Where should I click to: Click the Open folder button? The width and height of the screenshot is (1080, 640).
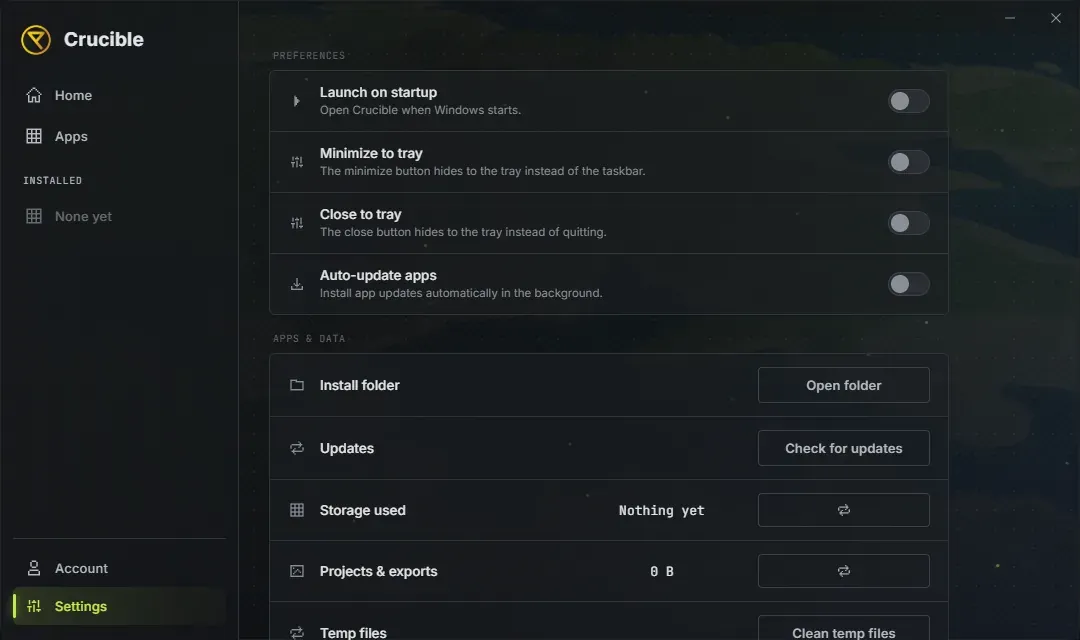(844, 385)
